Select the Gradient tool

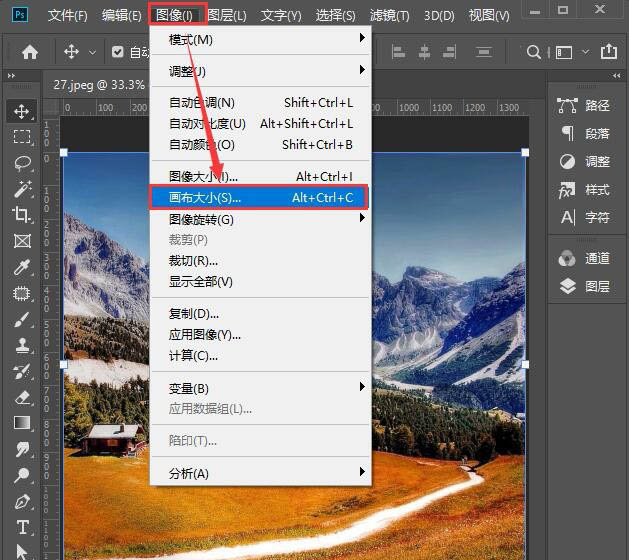pyautogui.click(x=22, y=423)
